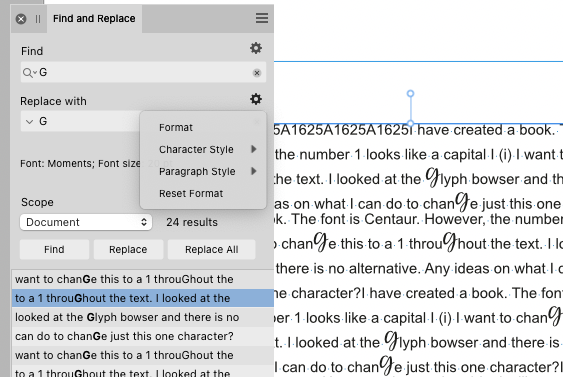The width and height of the screenshot is (563, 377).
Task: Open the Find options gear menu
Action: pyautogui.click(x=256, y=48)
